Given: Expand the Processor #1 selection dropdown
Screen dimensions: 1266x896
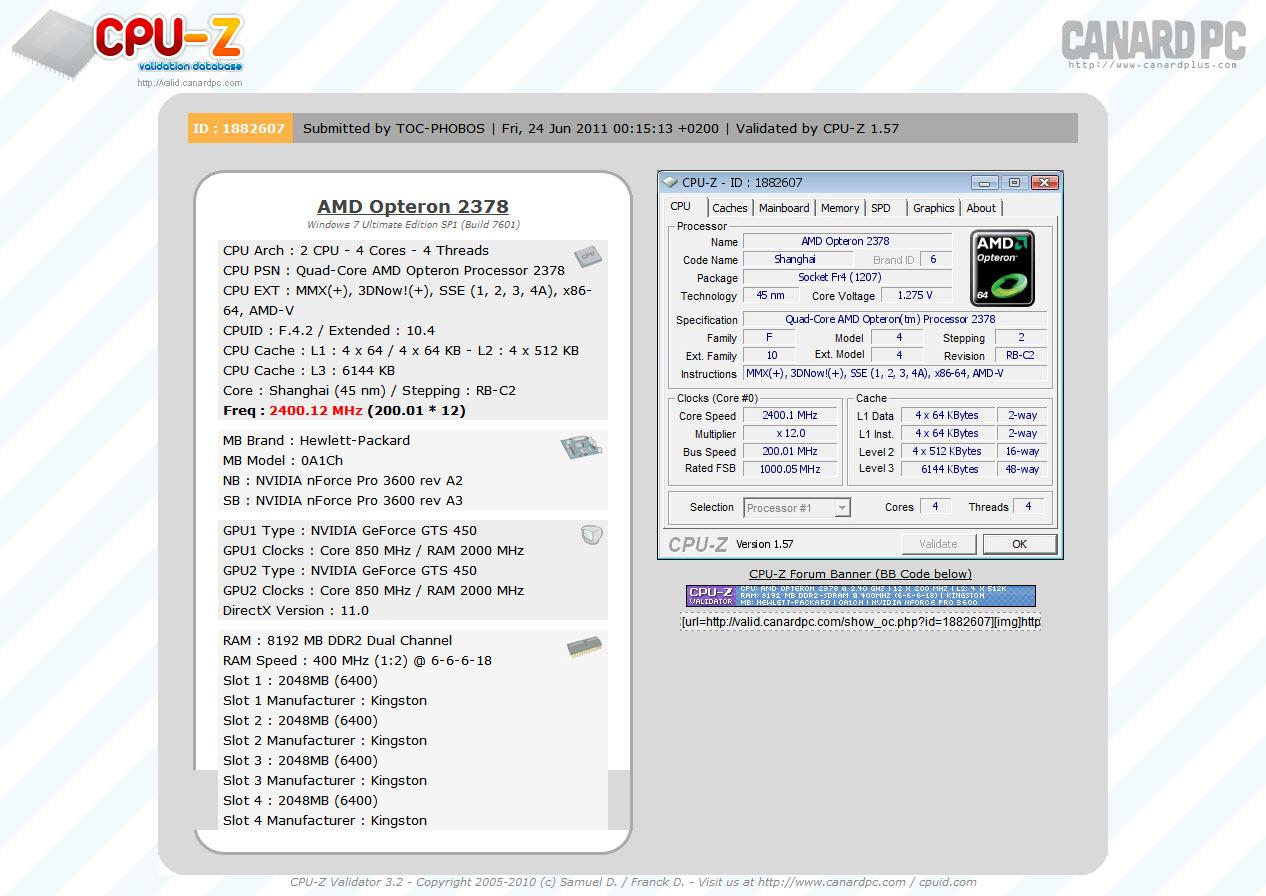Looking at the screenshot, I should point(842,508).
